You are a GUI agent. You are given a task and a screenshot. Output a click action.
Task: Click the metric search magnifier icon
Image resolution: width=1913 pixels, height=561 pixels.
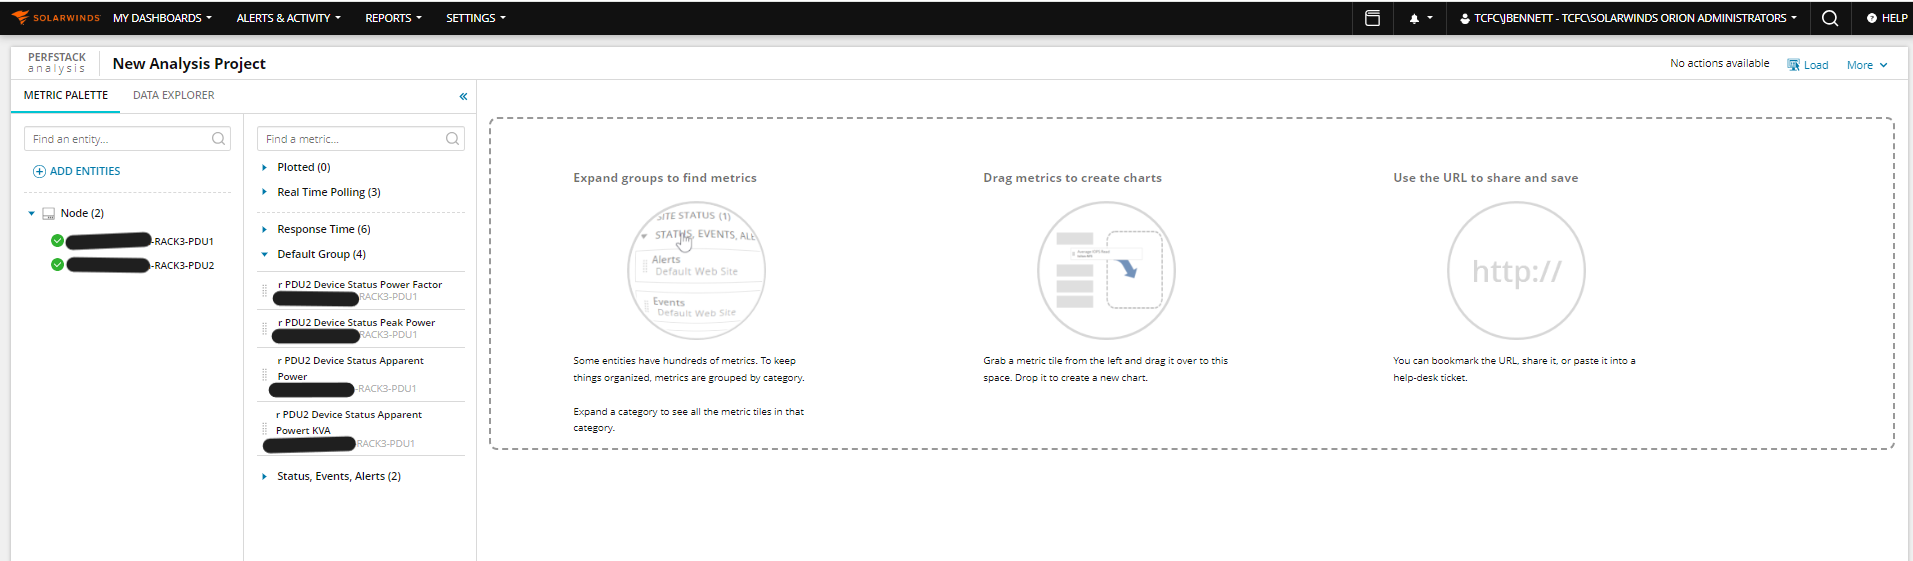(x=452, y=139)
